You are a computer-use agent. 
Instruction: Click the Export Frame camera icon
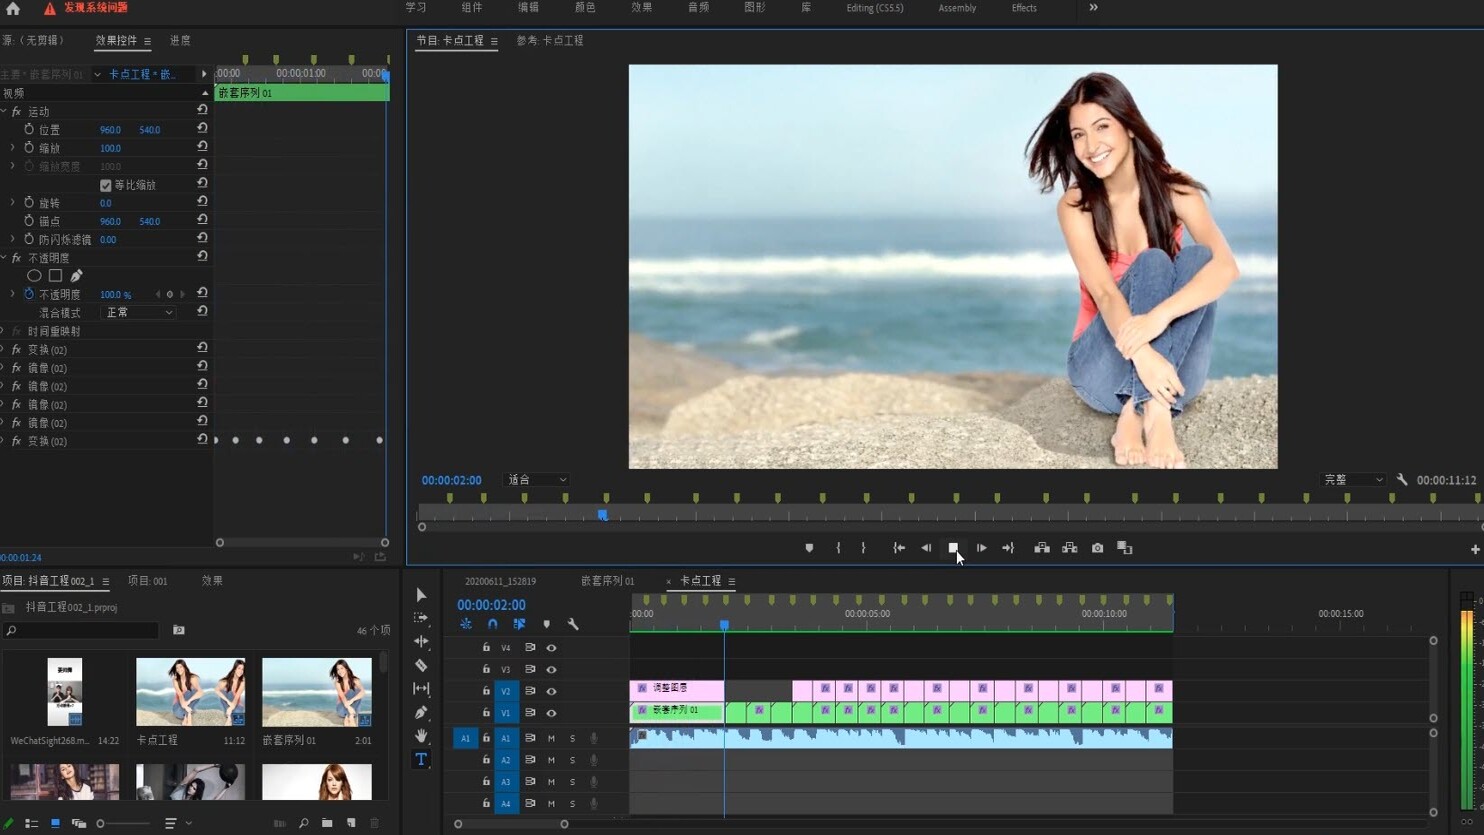[1097, 548]
